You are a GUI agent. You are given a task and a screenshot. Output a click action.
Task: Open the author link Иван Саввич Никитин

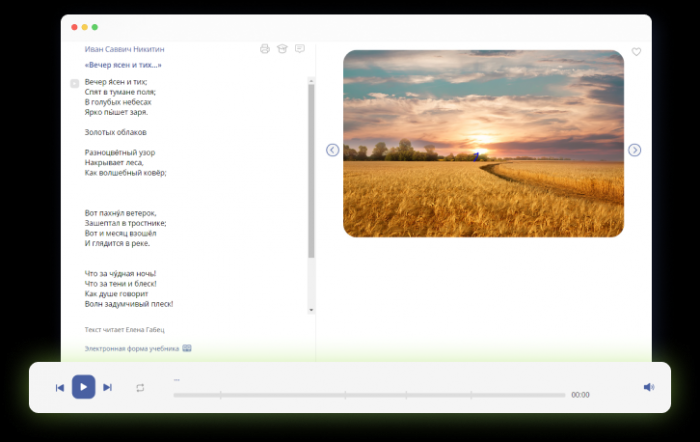tap(125, 49)
